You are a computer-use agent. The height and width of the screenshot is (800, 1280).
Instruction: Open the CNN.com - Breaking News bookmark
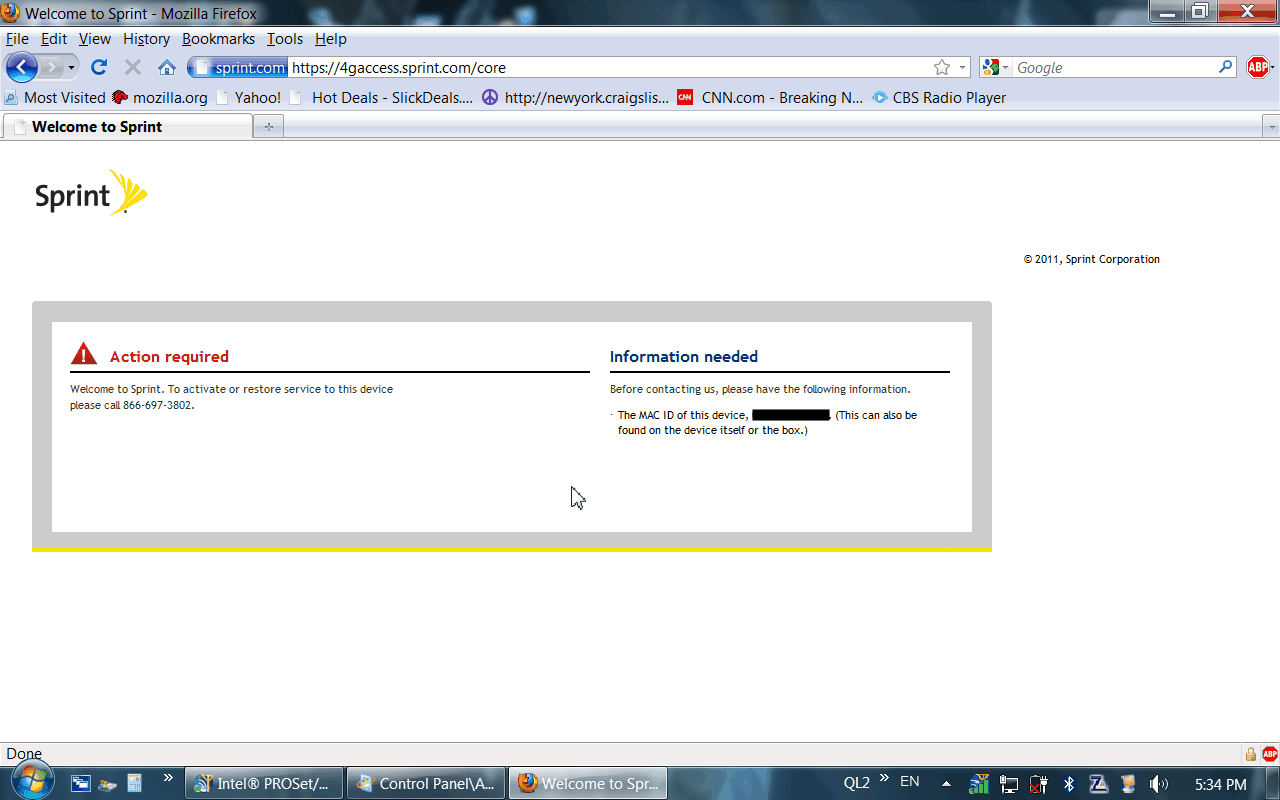770,97
